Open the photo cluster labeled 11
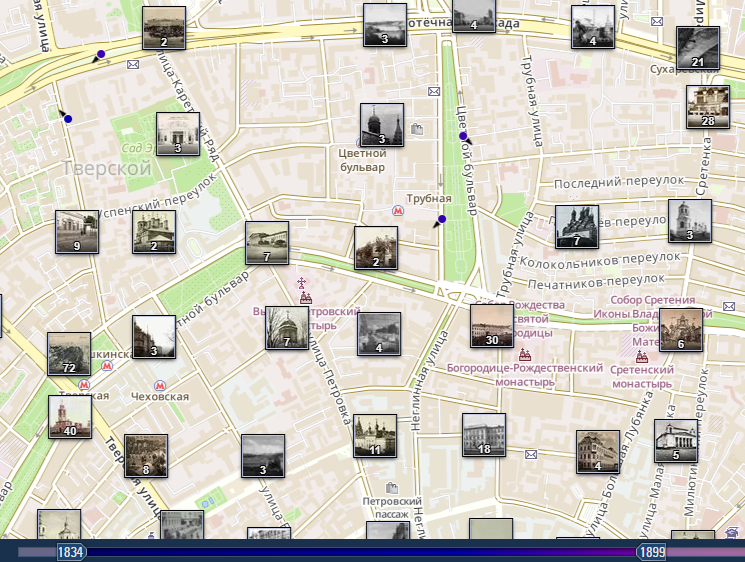Screen dimensions: 745x562 tap(375, 436)
